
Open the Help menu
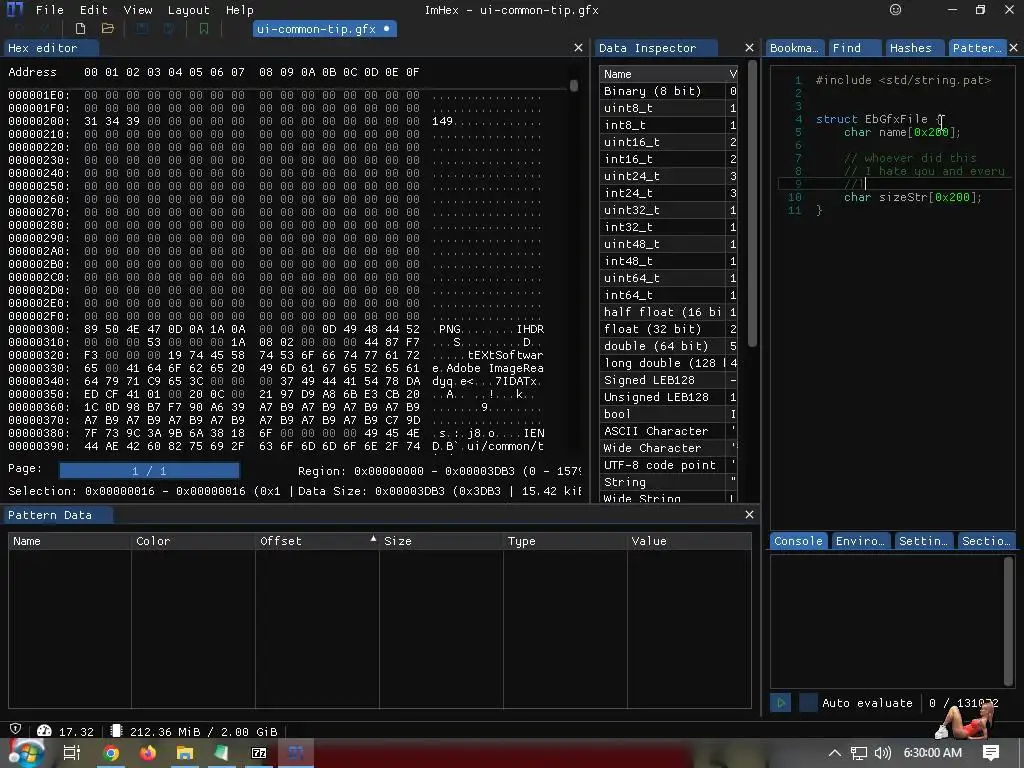coord(240,10)
